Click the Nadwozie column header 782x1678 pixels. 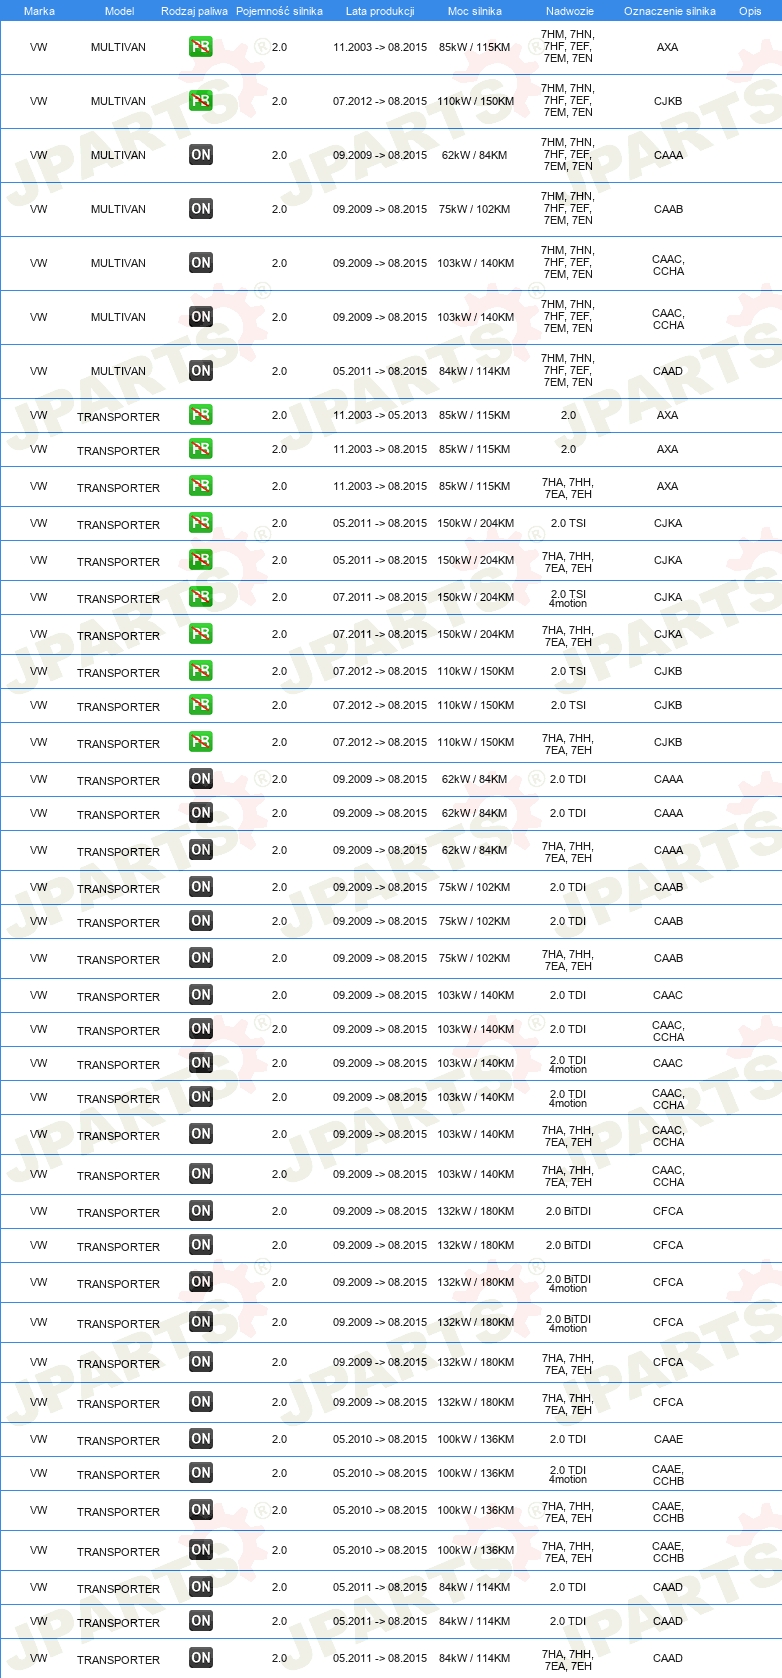click(570, 11)
